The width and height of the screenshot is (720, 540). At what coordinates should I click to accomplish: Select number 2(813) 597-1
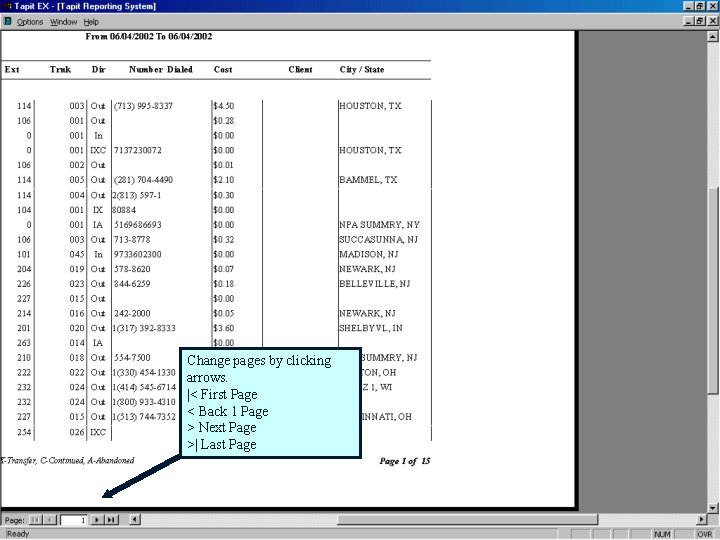click(x=137, y=195)
